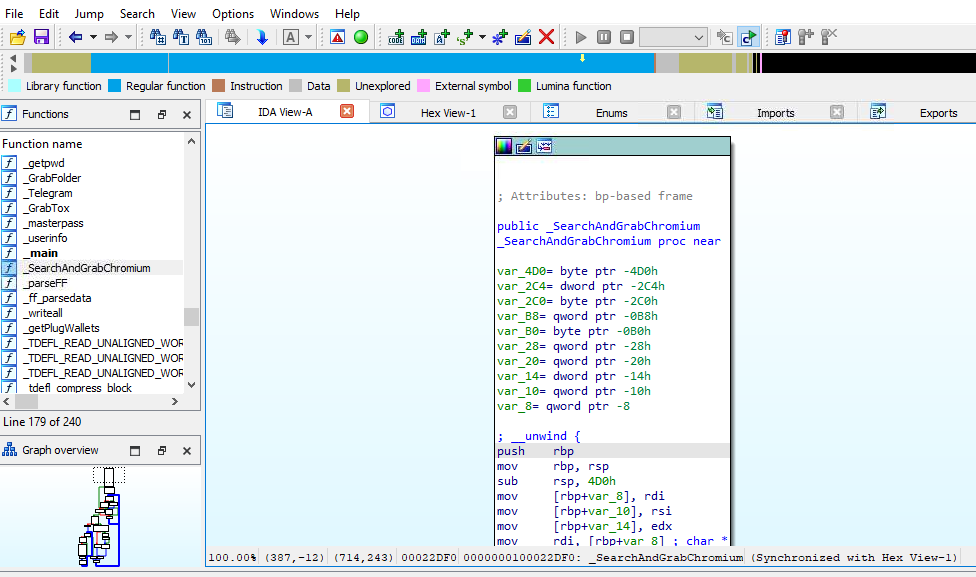Jump forward with the gray right arrow
This screenshot has height=577, width=976.
click(111, 37)
